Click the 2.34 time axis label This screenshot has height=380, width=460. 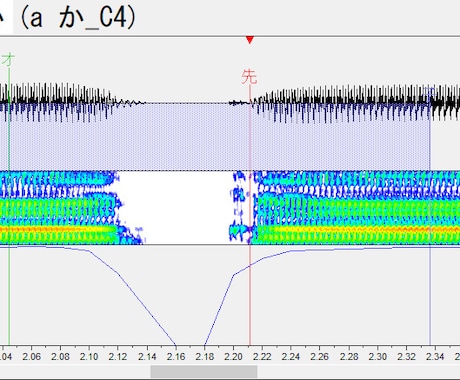tap(435, 357)
